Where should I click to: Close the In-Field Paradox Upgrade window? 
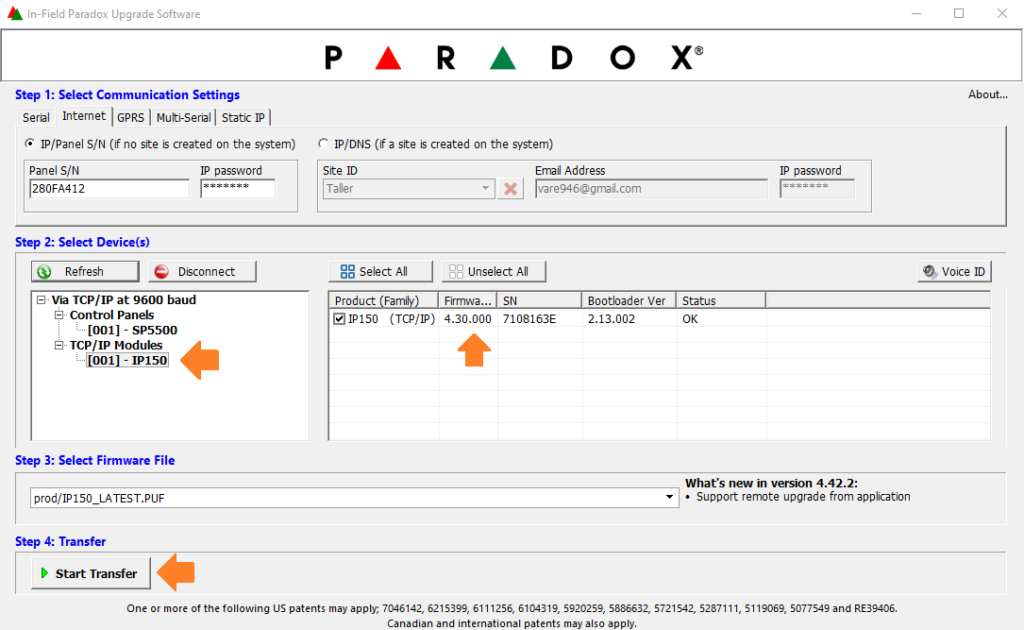[1002, 14]
